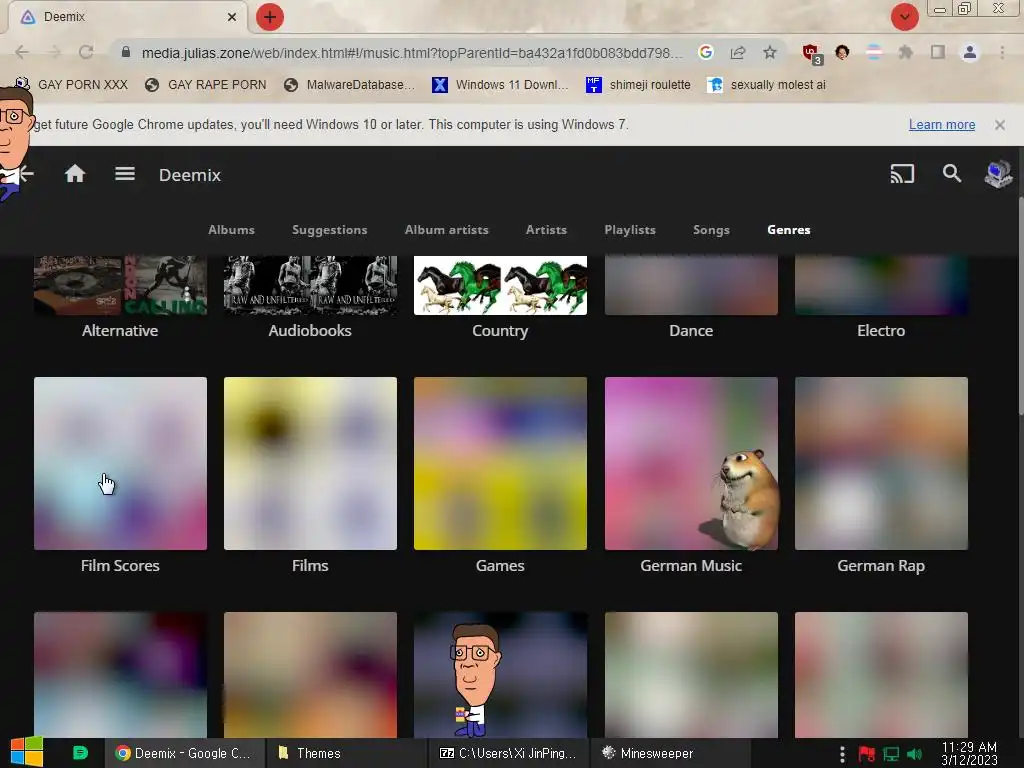Switch to the Playlists tab

(630, 230)
